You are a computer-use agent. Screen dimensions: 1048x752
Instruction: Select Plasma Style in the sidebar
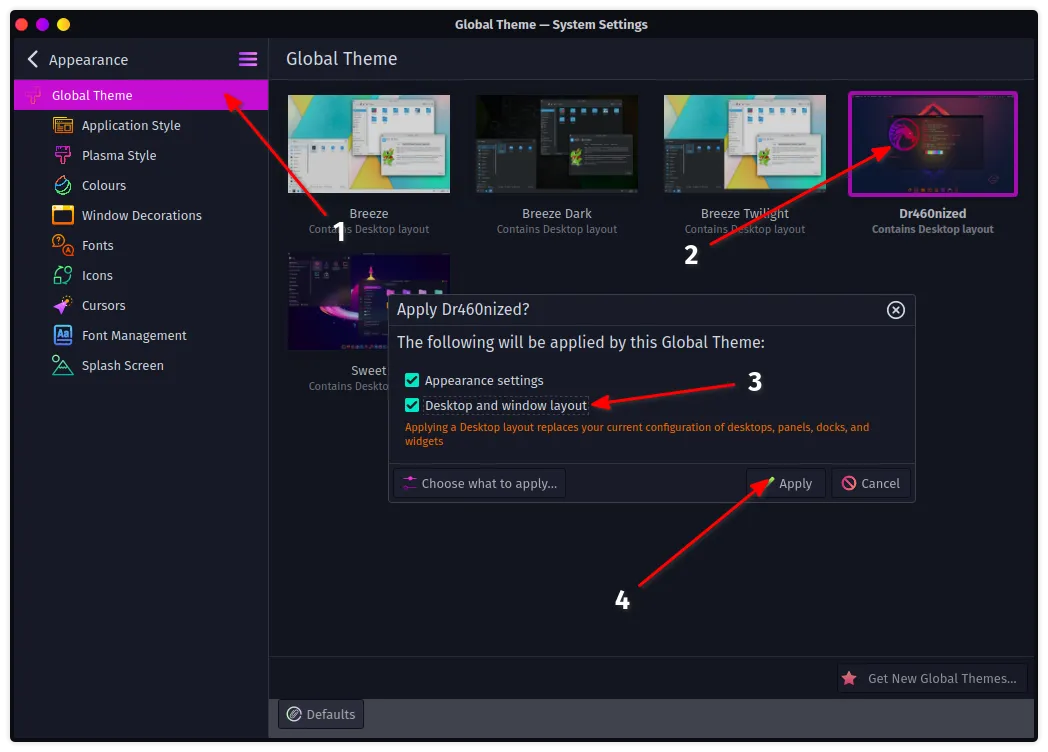pos(141,155)
